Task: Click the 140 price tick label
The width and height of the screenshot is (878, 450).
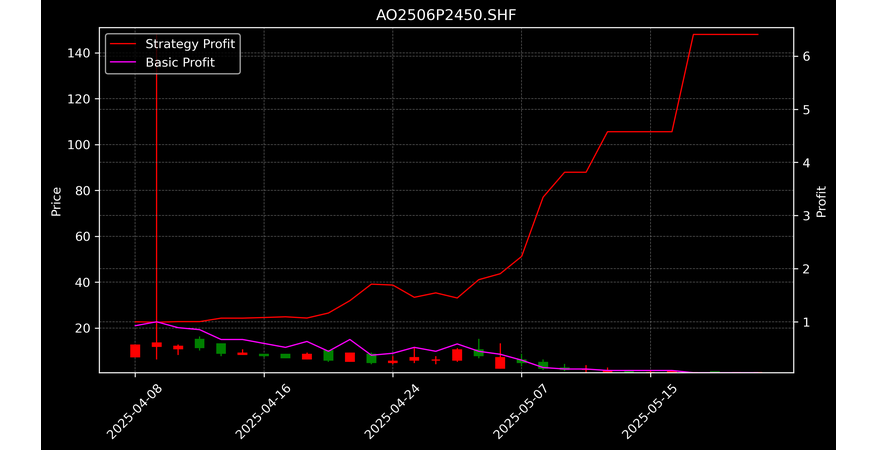Action: (81, 53)
